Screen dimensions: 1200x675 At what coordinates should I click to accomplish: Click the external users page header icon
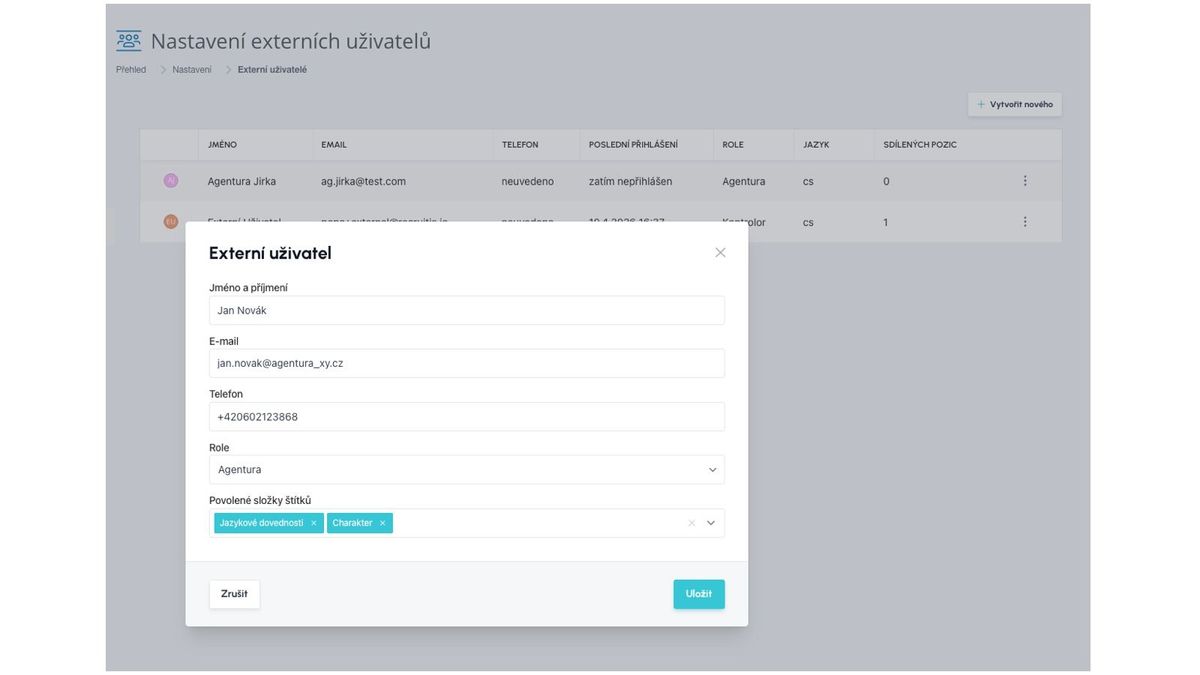pos(129,41)
